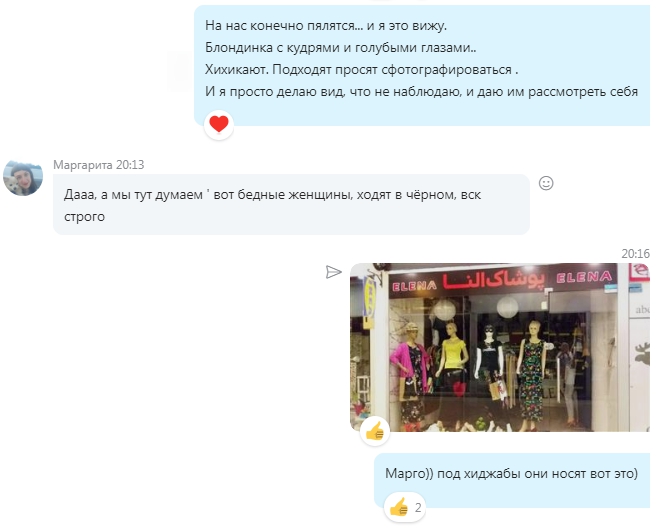
Task: Open emoji reaction picker beside Margarita's message
Action: click(546, 183)
